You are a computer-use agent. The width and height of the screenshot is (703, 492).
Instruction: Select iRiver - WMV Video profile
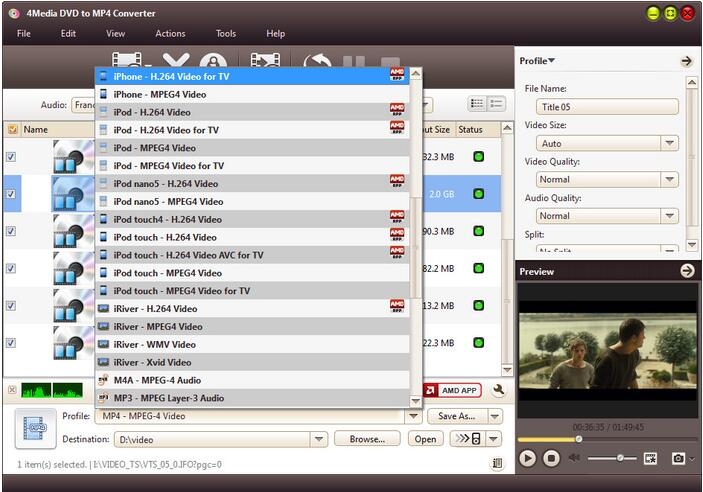point(252,344)
